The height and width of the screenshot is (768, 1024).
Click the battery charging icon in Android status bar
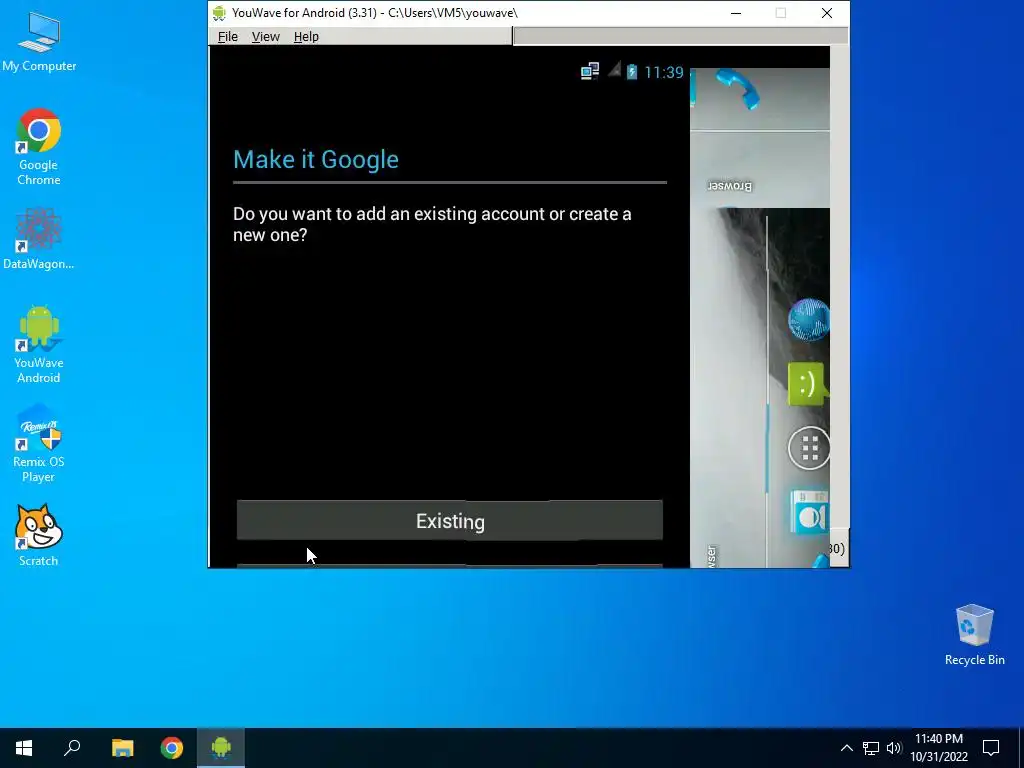tap(632, 72)
